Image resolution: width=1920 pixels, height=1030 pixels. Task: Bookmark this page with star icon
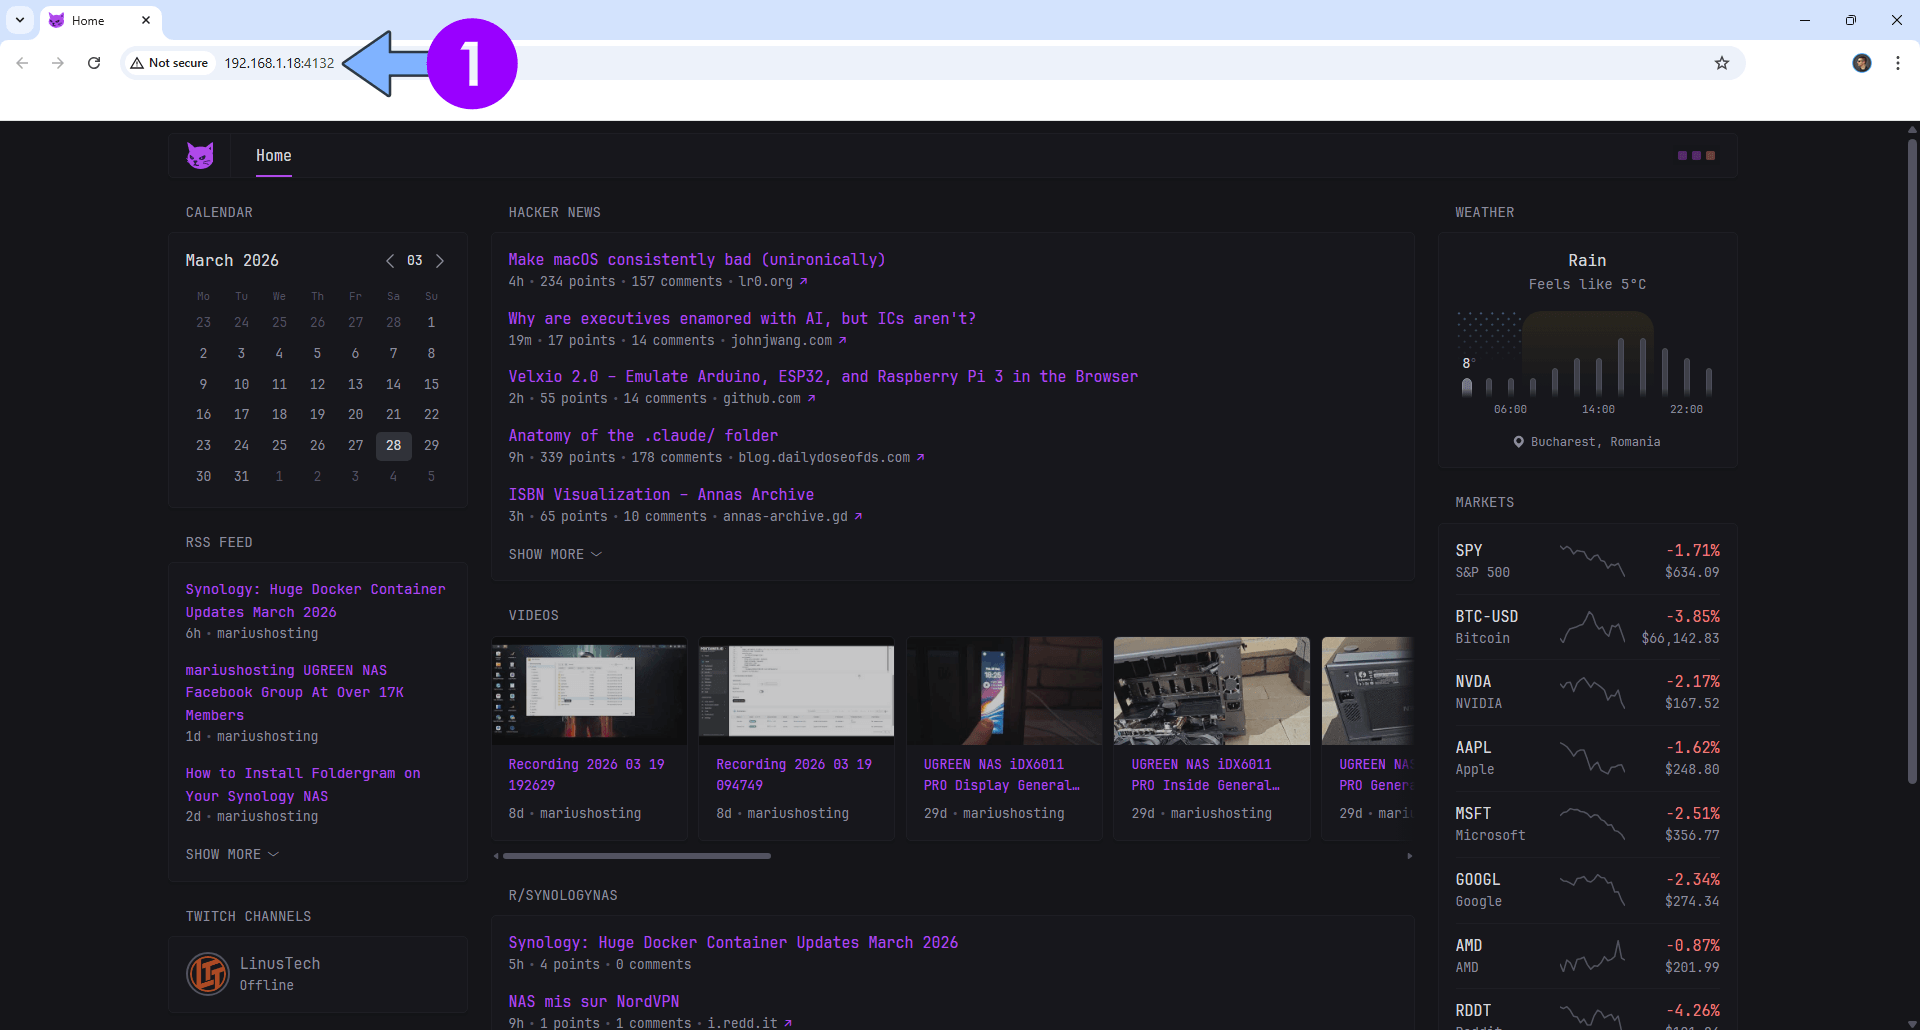(1721, 63)
